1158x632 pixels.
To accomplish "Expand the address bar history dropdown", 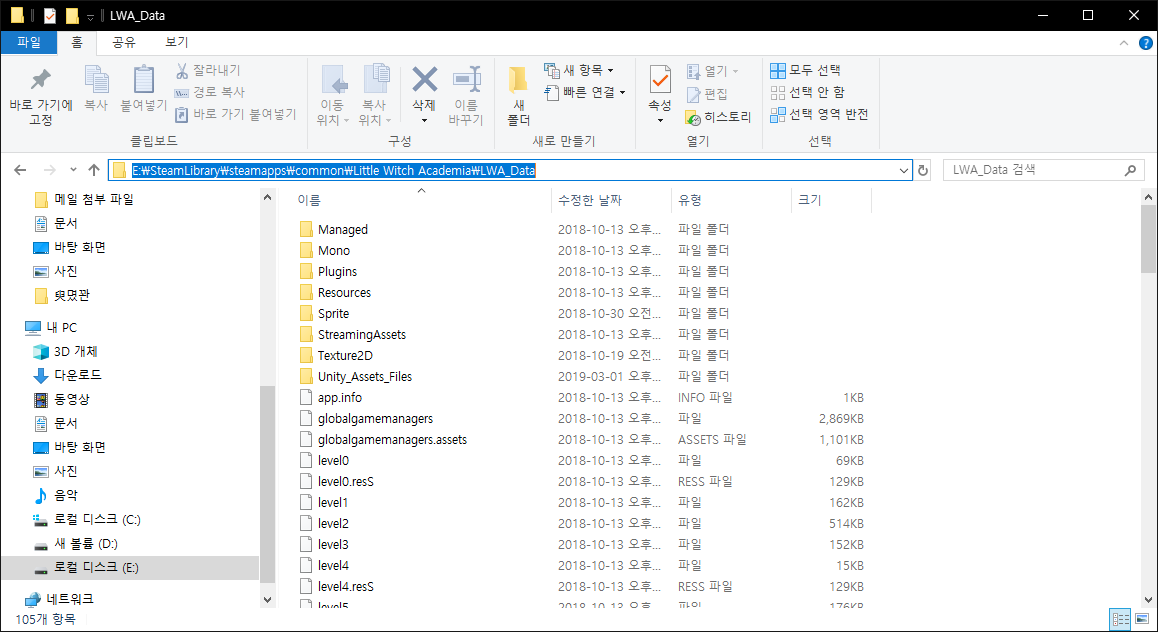I will coord(903,171).
